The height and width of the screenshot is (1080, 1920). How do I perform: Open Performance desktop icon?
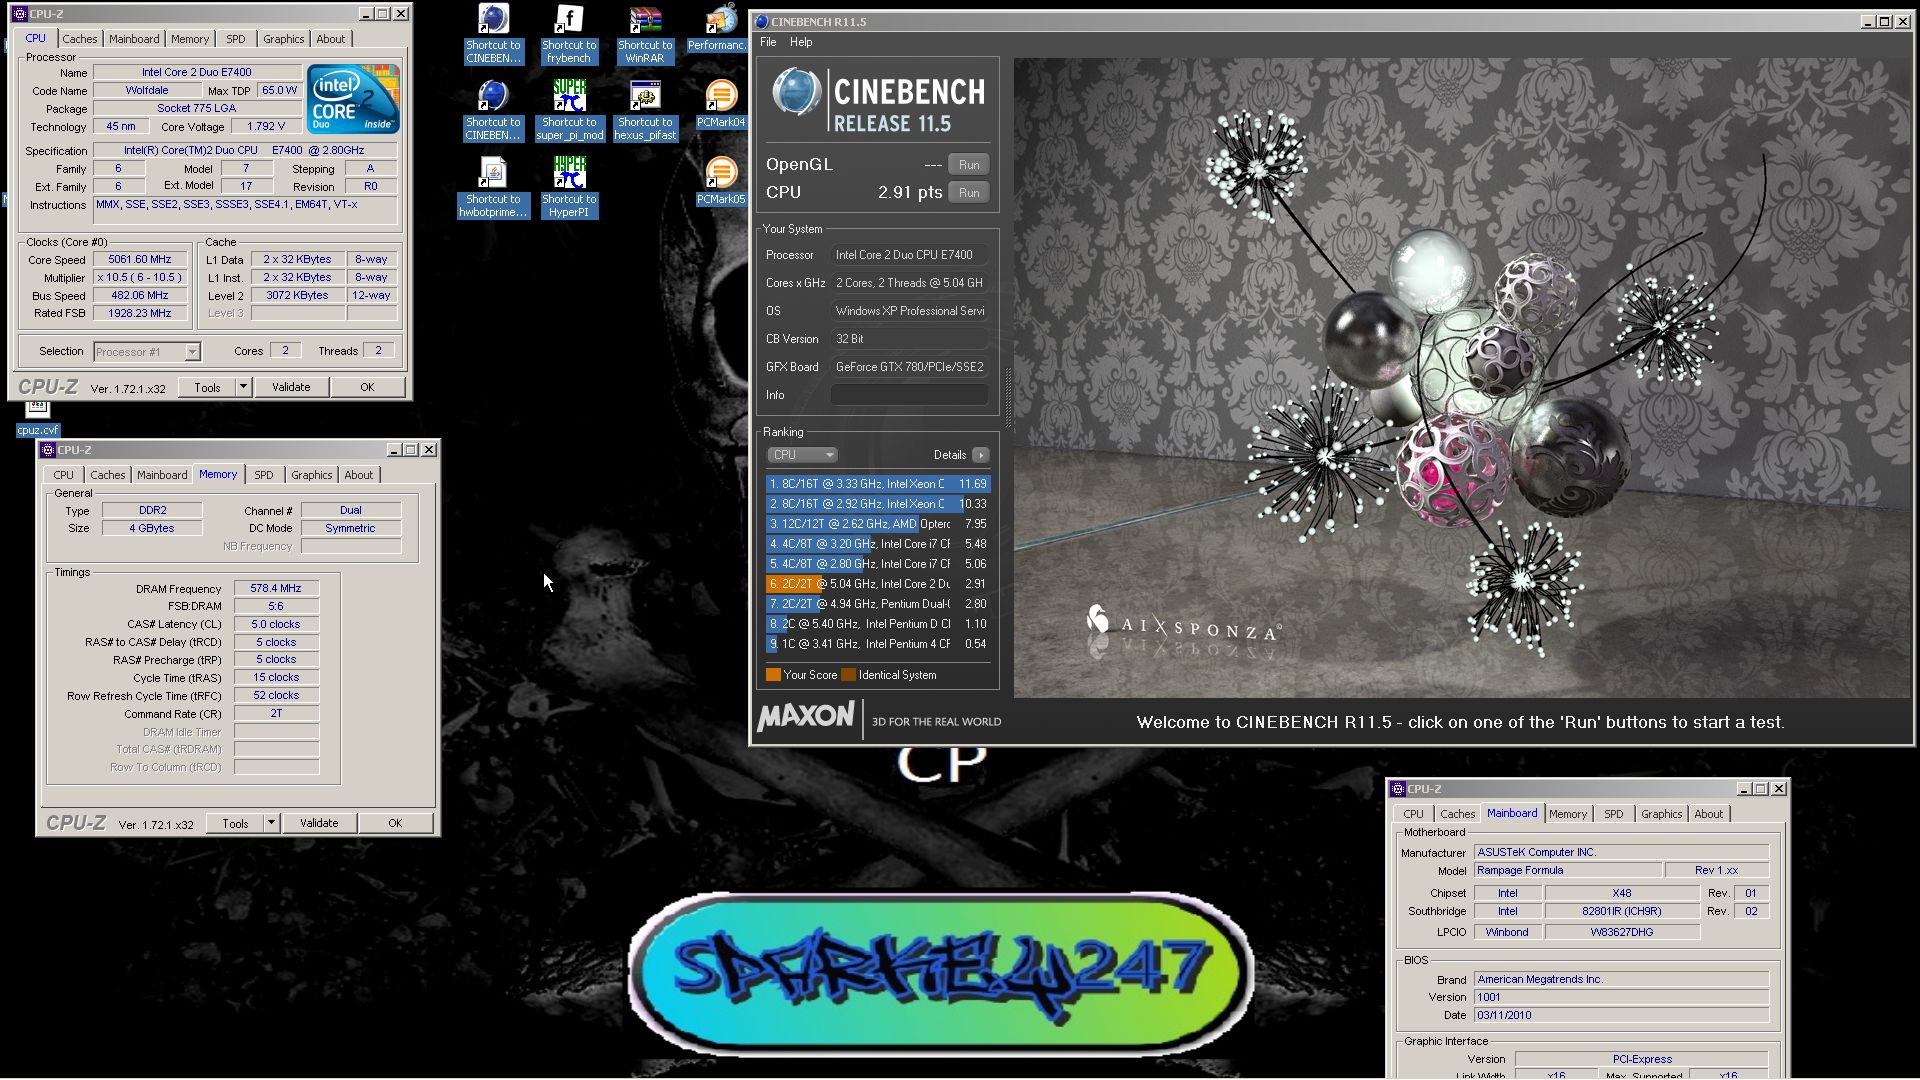[x=718, y=28]
